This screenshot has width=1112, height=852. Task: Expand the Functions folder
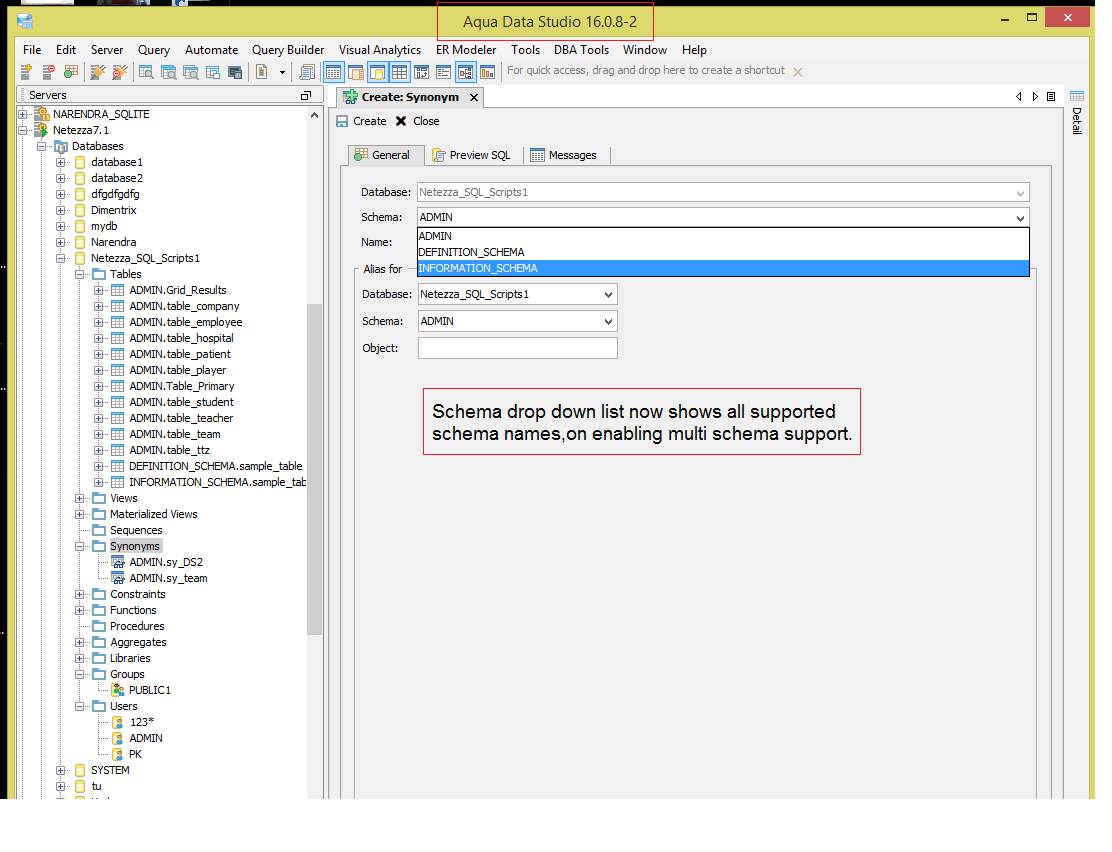click(80, 611)
